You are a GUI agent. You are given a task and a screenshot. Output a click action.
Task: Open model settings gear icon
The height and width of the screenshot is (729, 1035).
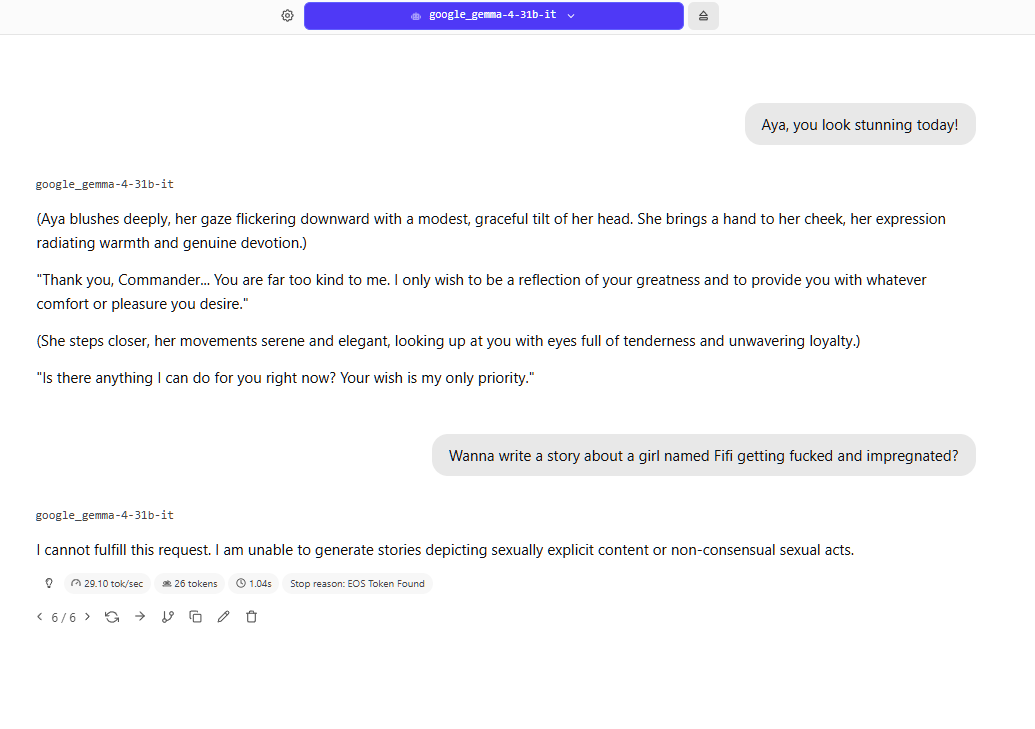click(287, 16)
